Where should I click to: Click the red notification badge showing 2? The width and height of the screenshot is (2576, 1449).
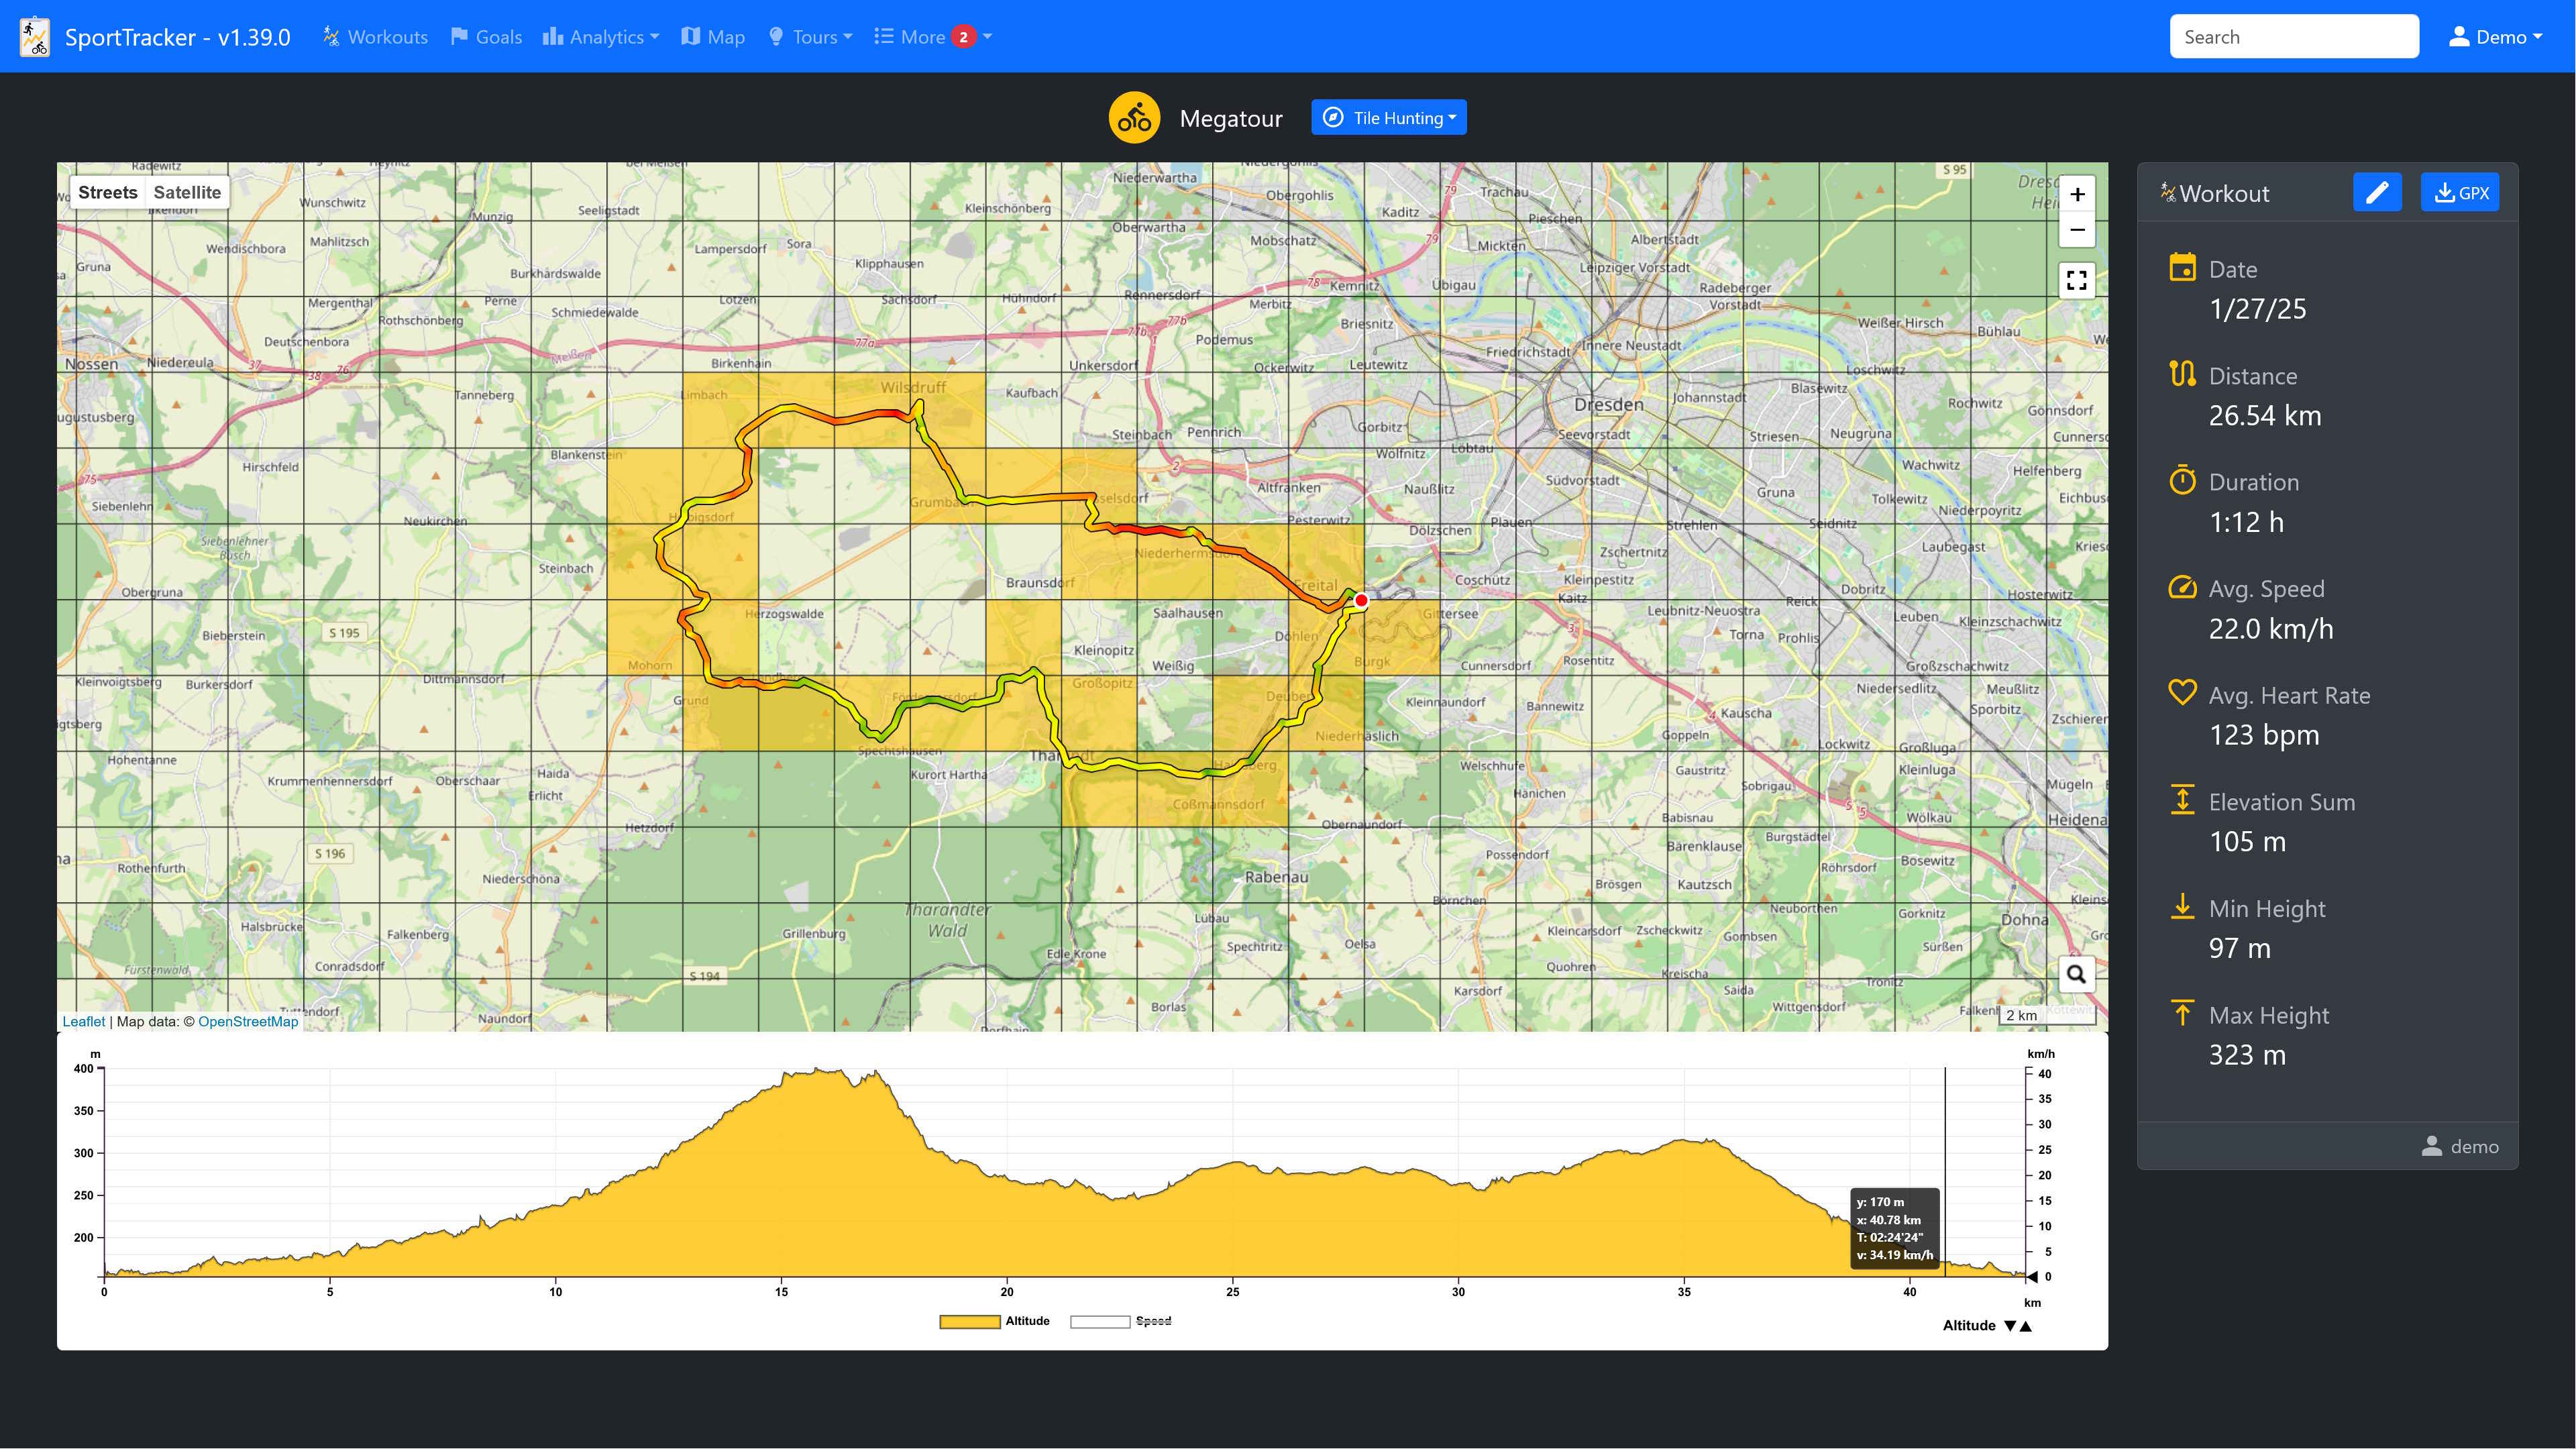click(x=963, y=37)
